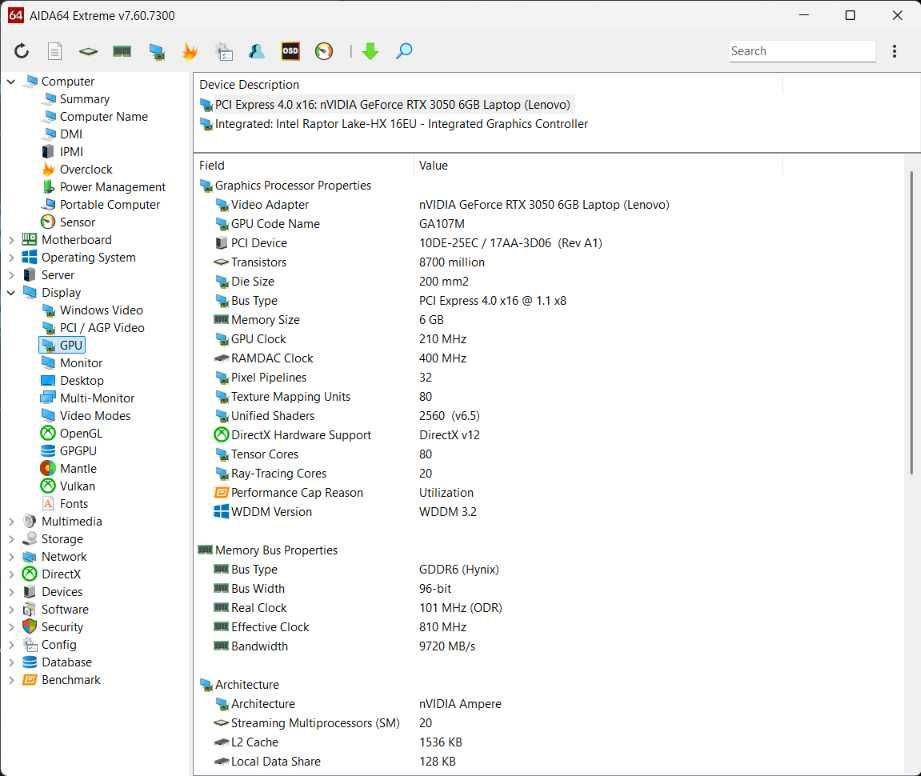Expand the Software tree node
The width and height of the screenshot is (921, 776).
(x=11, y=610)
